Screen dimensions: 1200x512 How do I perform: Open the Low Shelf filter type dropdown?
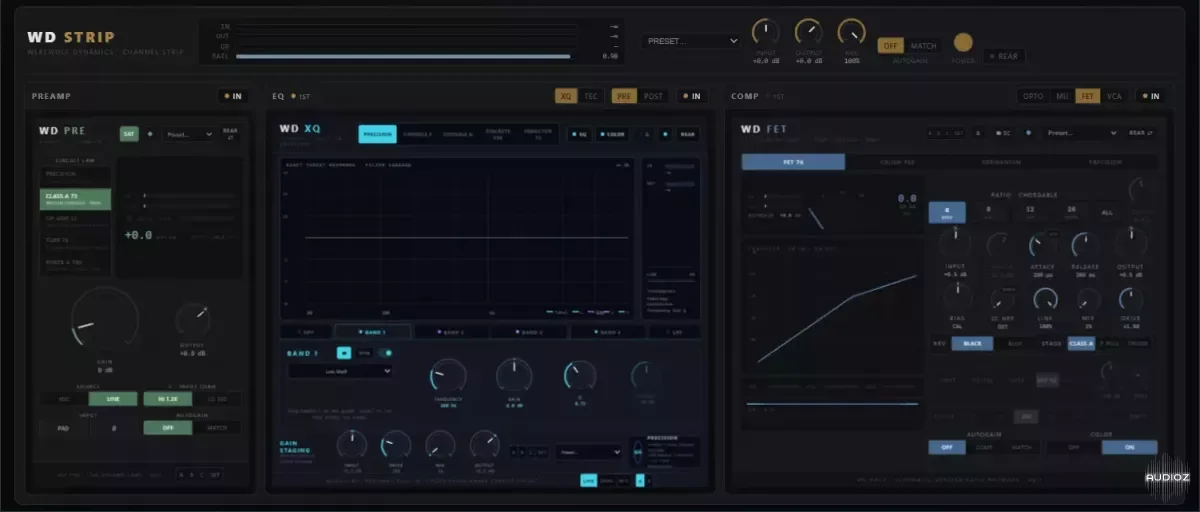341,371
